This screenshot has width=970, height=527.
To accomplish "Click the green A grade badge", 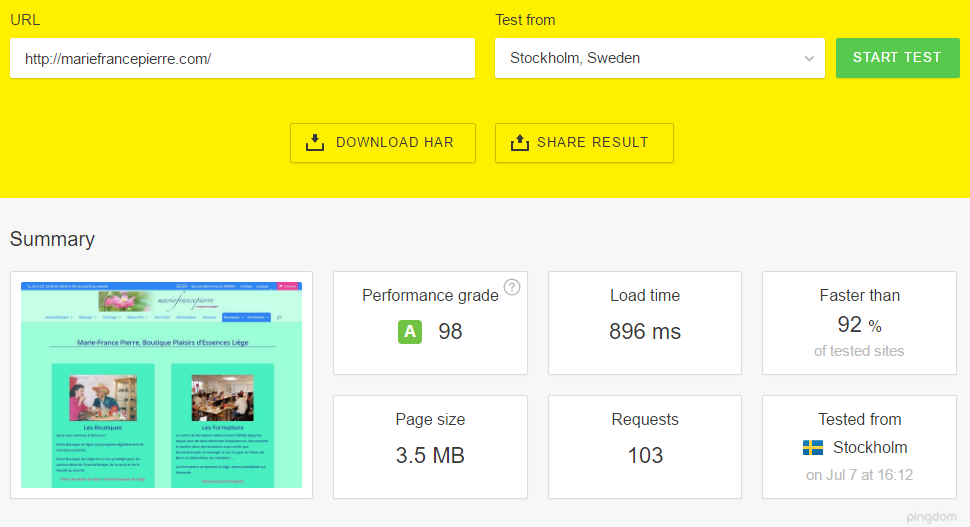I will click(409, 332).
